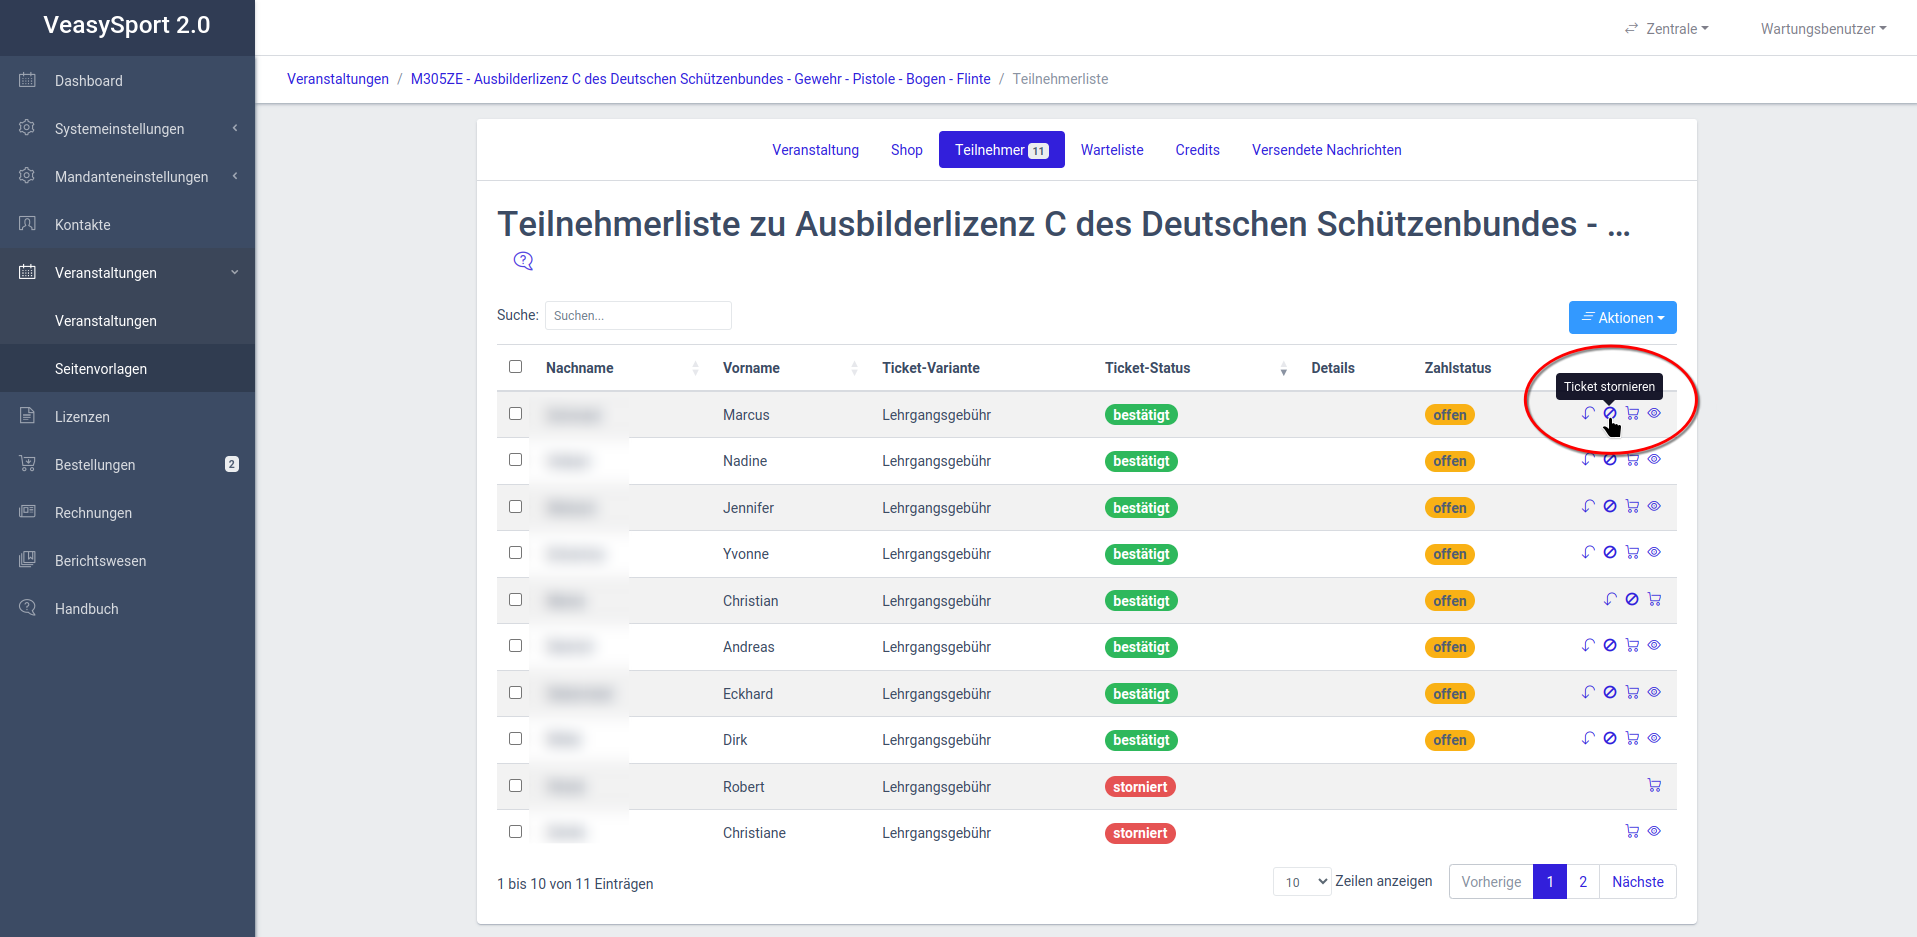Click curved arrow icon in Jennifer row
Viewport: 1917px width, 937px height.
pos(1588,506)
